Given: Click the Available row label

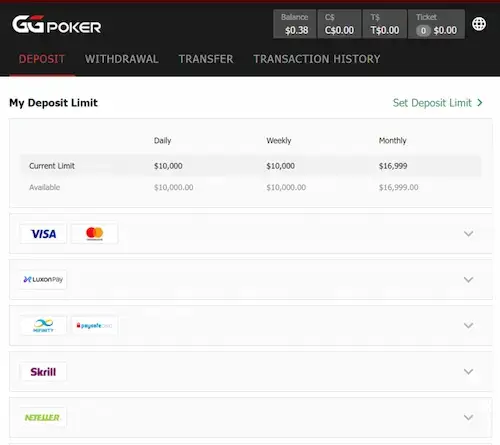Looking at the screenshot, I should tap(45, 187).
